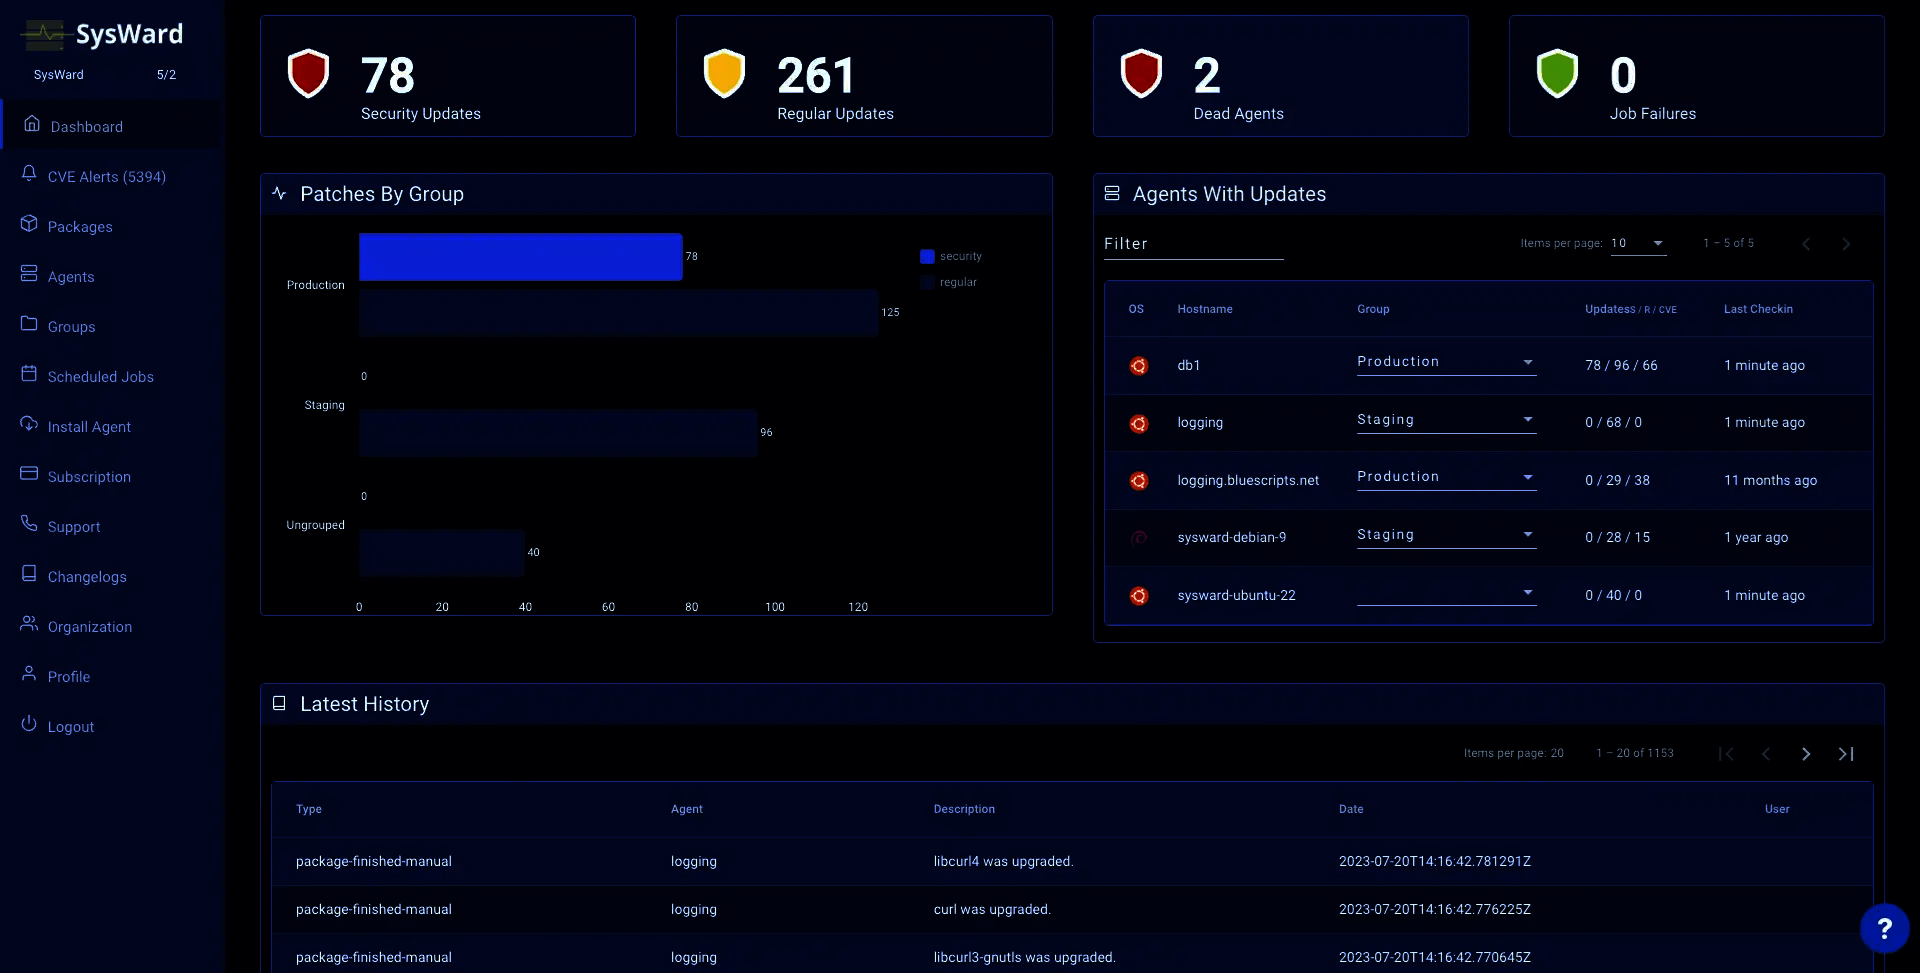This screenshot has height=973, width=1920.
Task: Open the Items per page dropdown showing 10
Action: 1638,243
